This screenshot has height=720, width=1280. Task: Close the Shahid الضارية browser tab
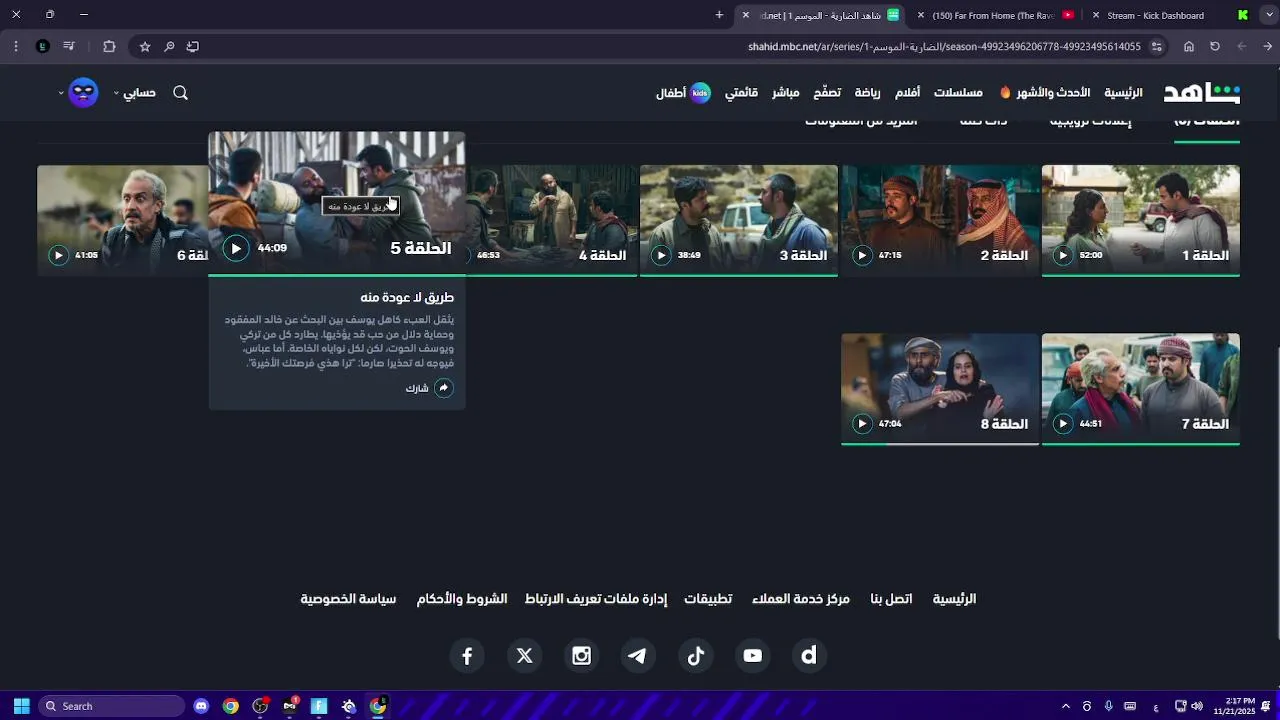pyautogui.click(x=745, y=15)
